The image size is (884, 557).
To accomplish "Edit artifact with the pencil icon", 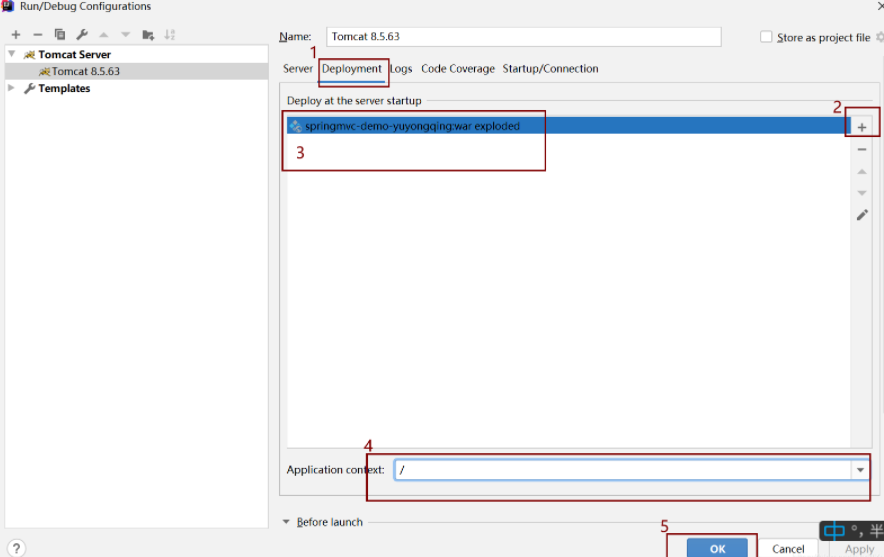I will point(862,215).
